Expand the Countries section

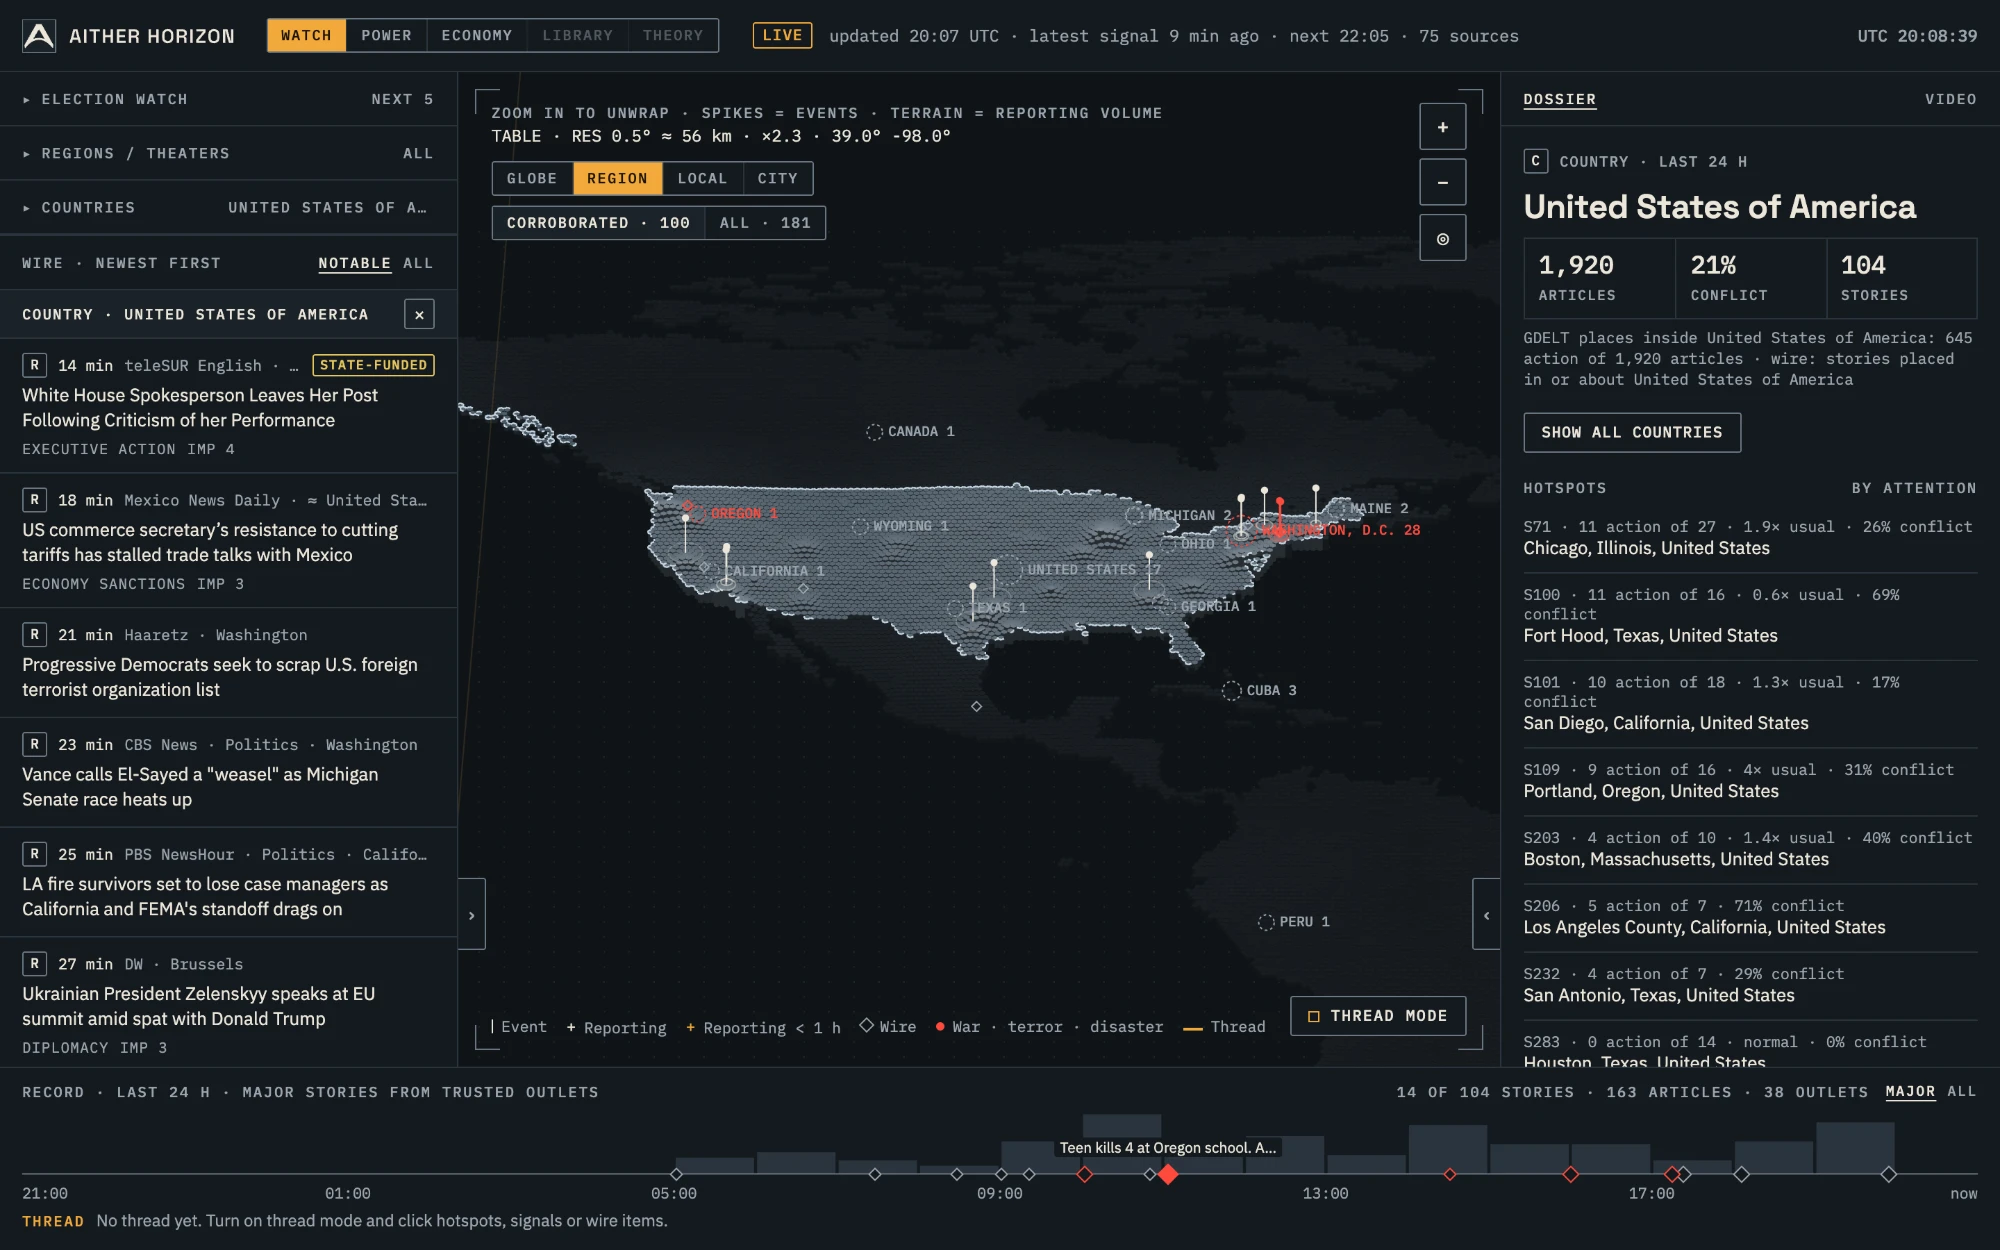point(228,207)
